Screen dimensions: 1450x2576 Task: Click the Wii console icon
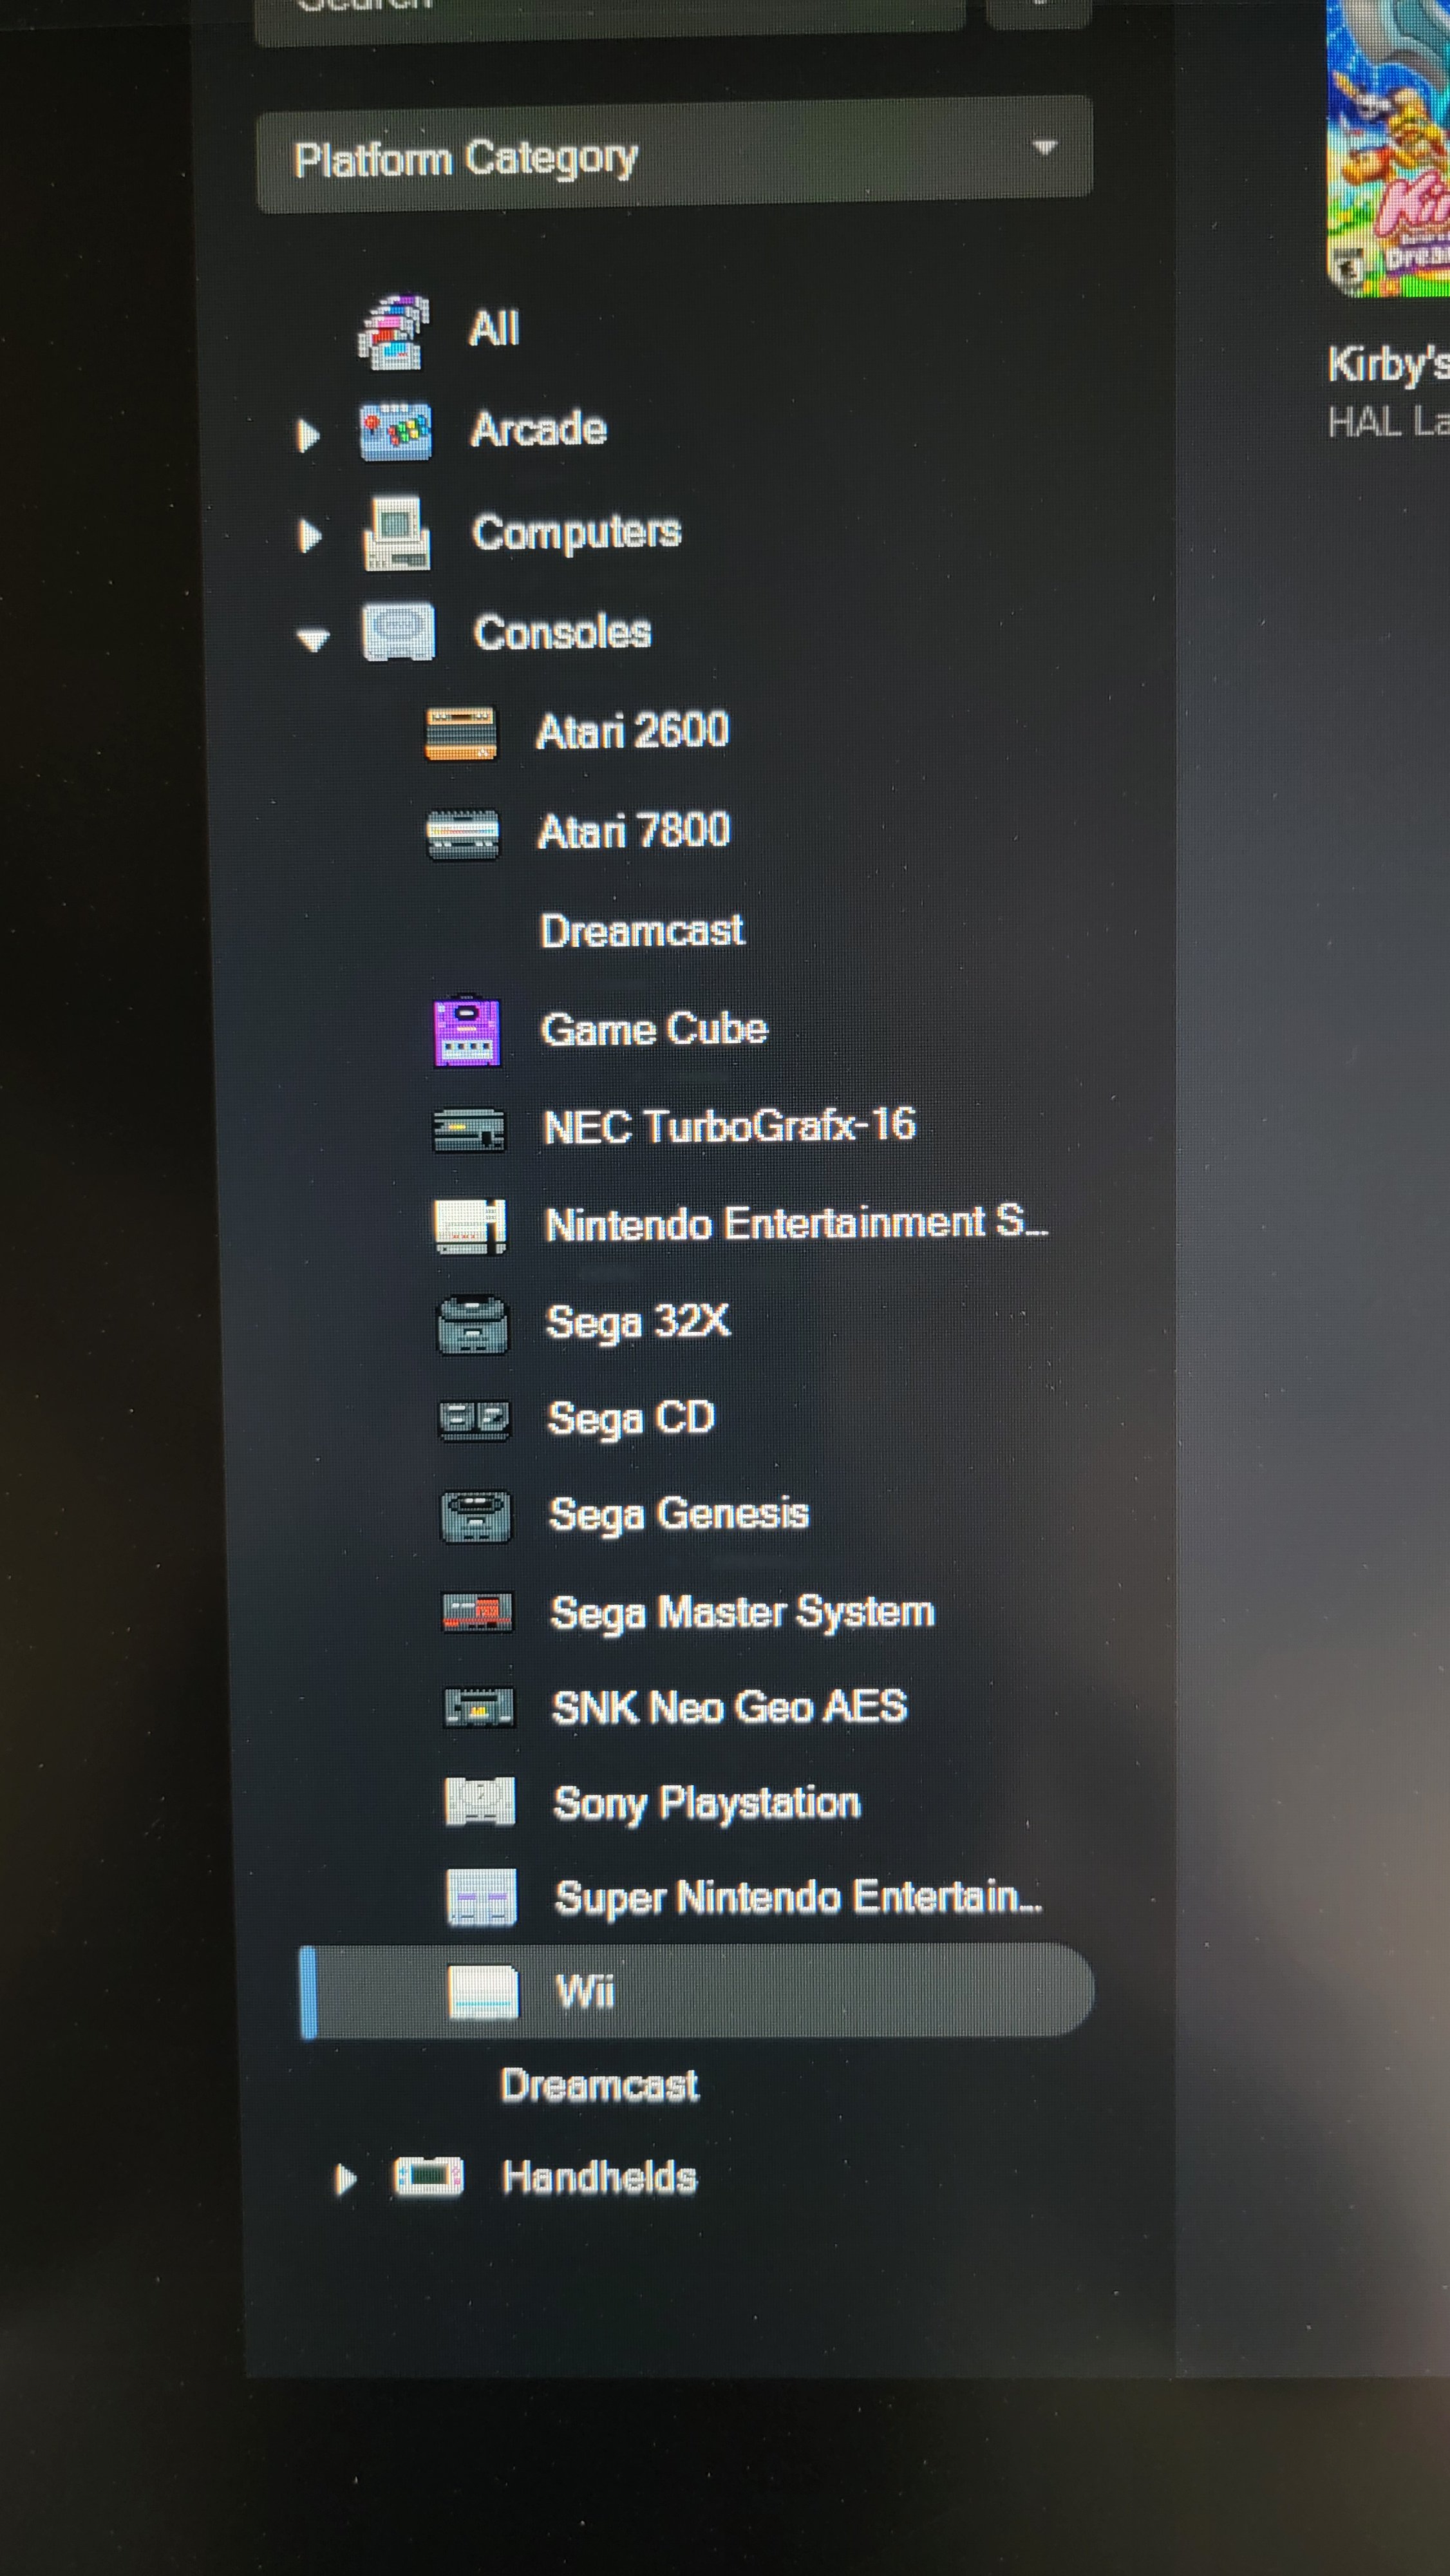click(x=483, y=1992)
